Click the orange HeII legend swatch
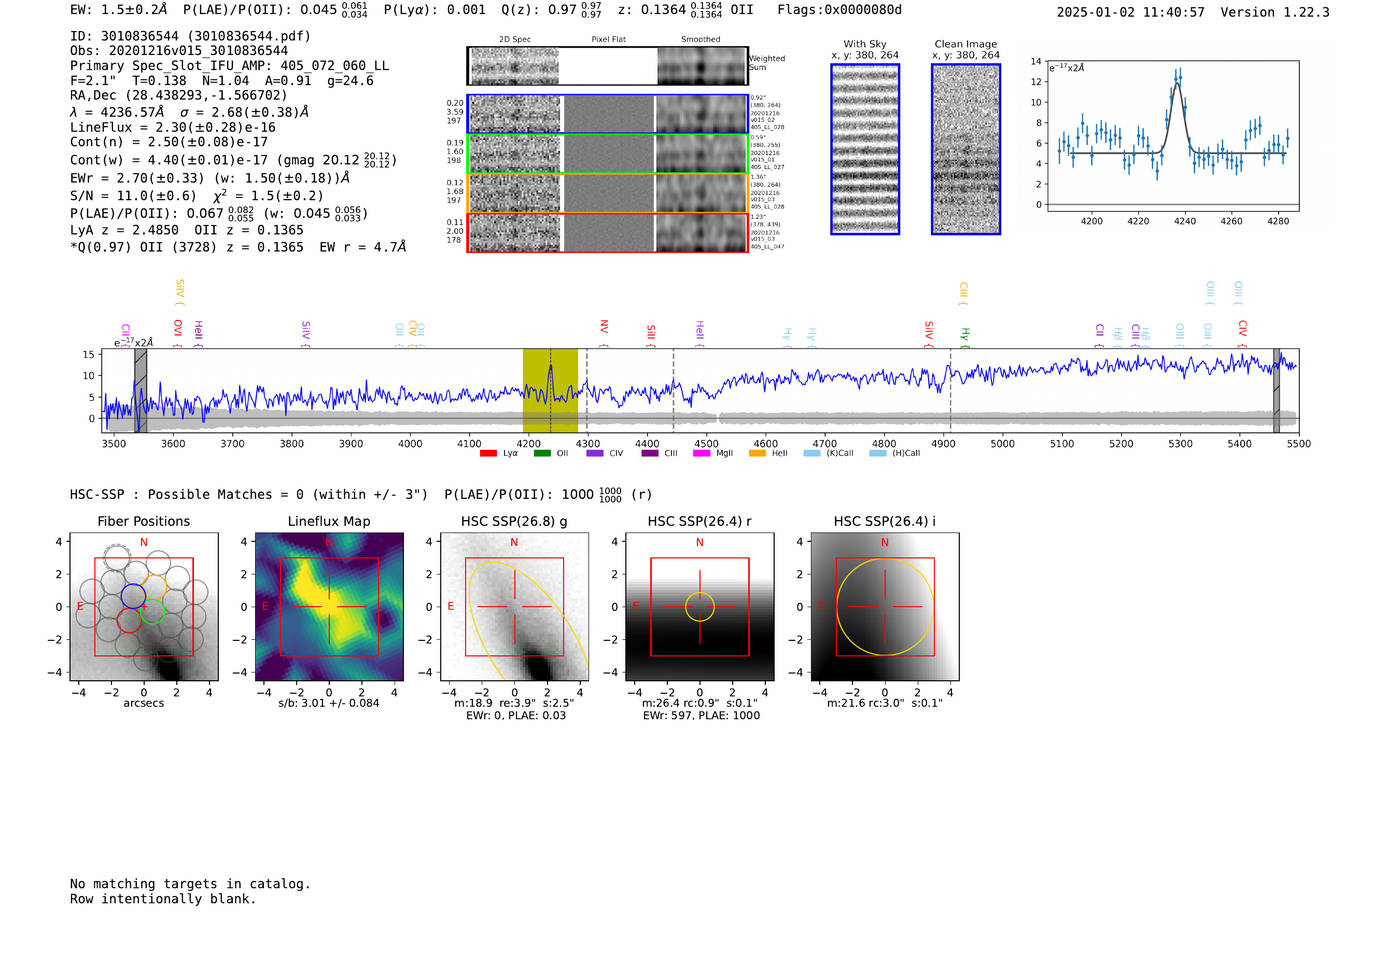 coord(757,453)
